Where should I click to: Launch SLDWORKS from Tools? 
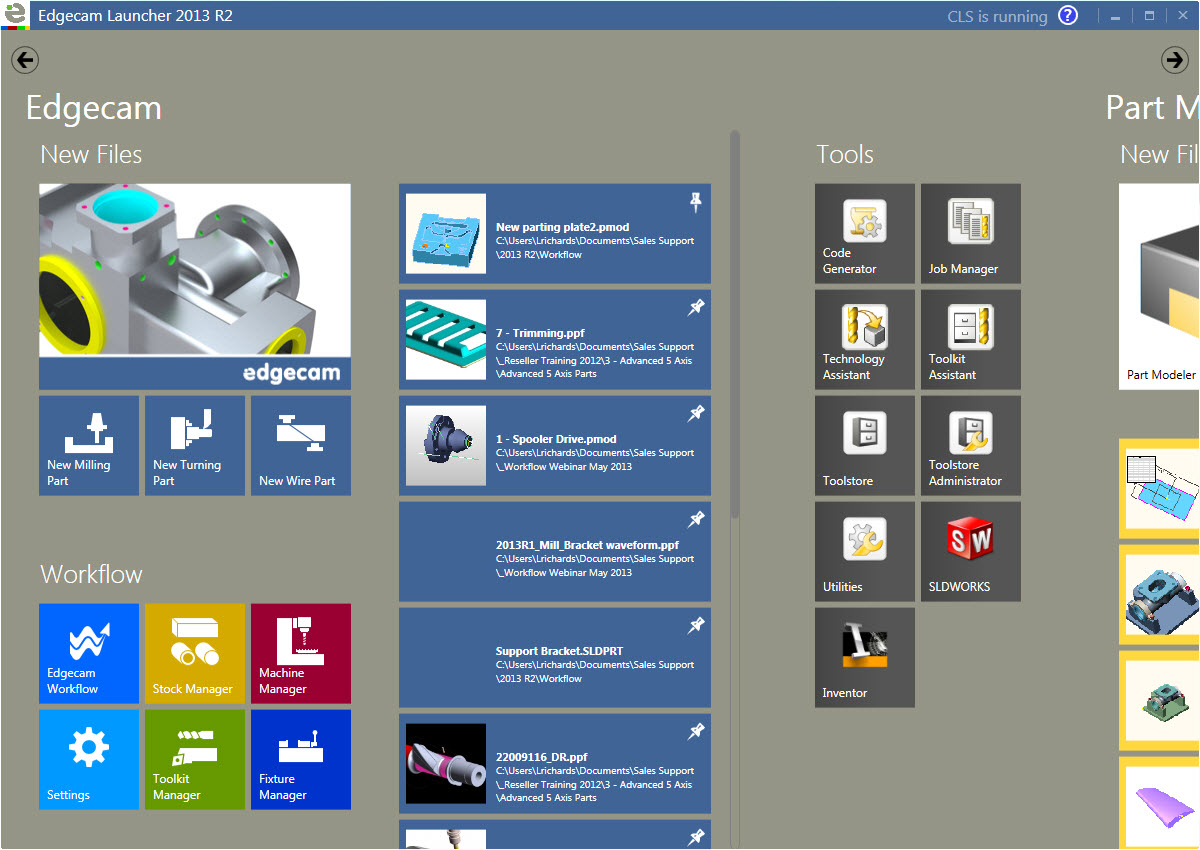[x=970, y=551]
